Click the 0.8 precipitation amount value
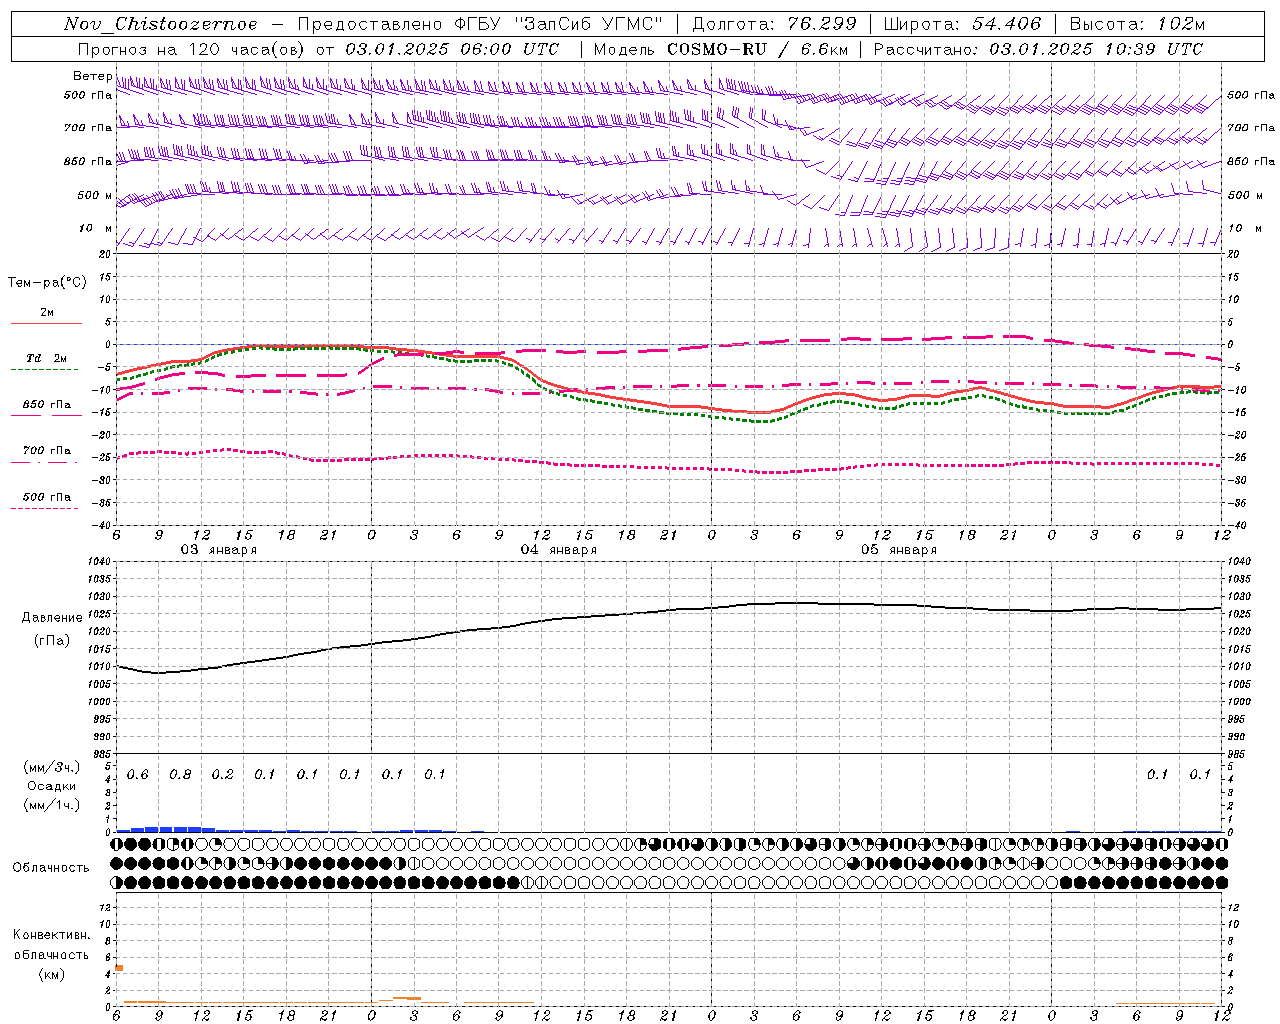1280x1024 pixels. point(180,775)
